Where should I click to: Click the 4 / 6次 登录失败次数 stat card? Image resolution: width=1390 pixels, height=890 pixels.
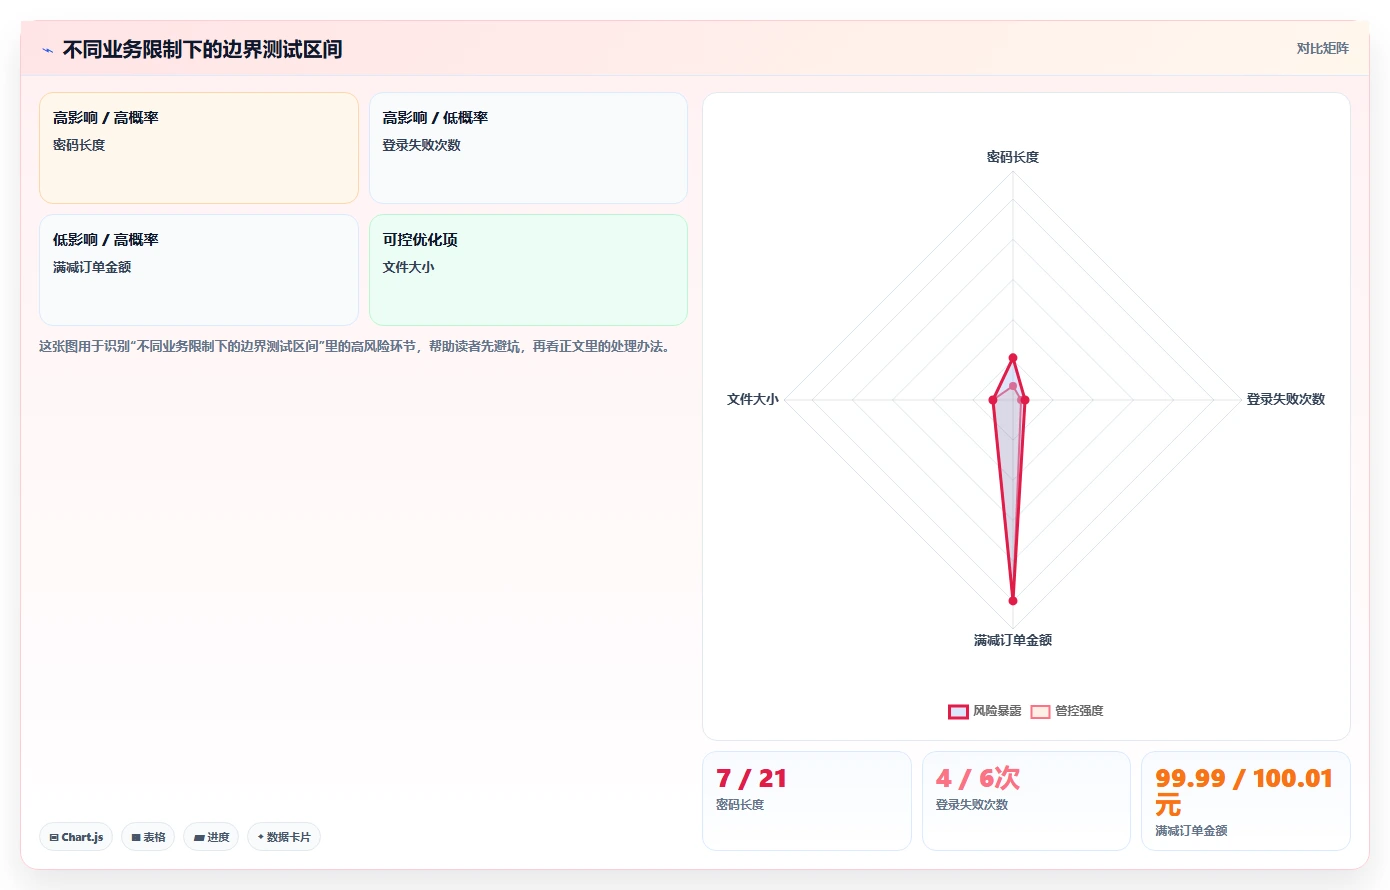click(x=1026, y=801)
